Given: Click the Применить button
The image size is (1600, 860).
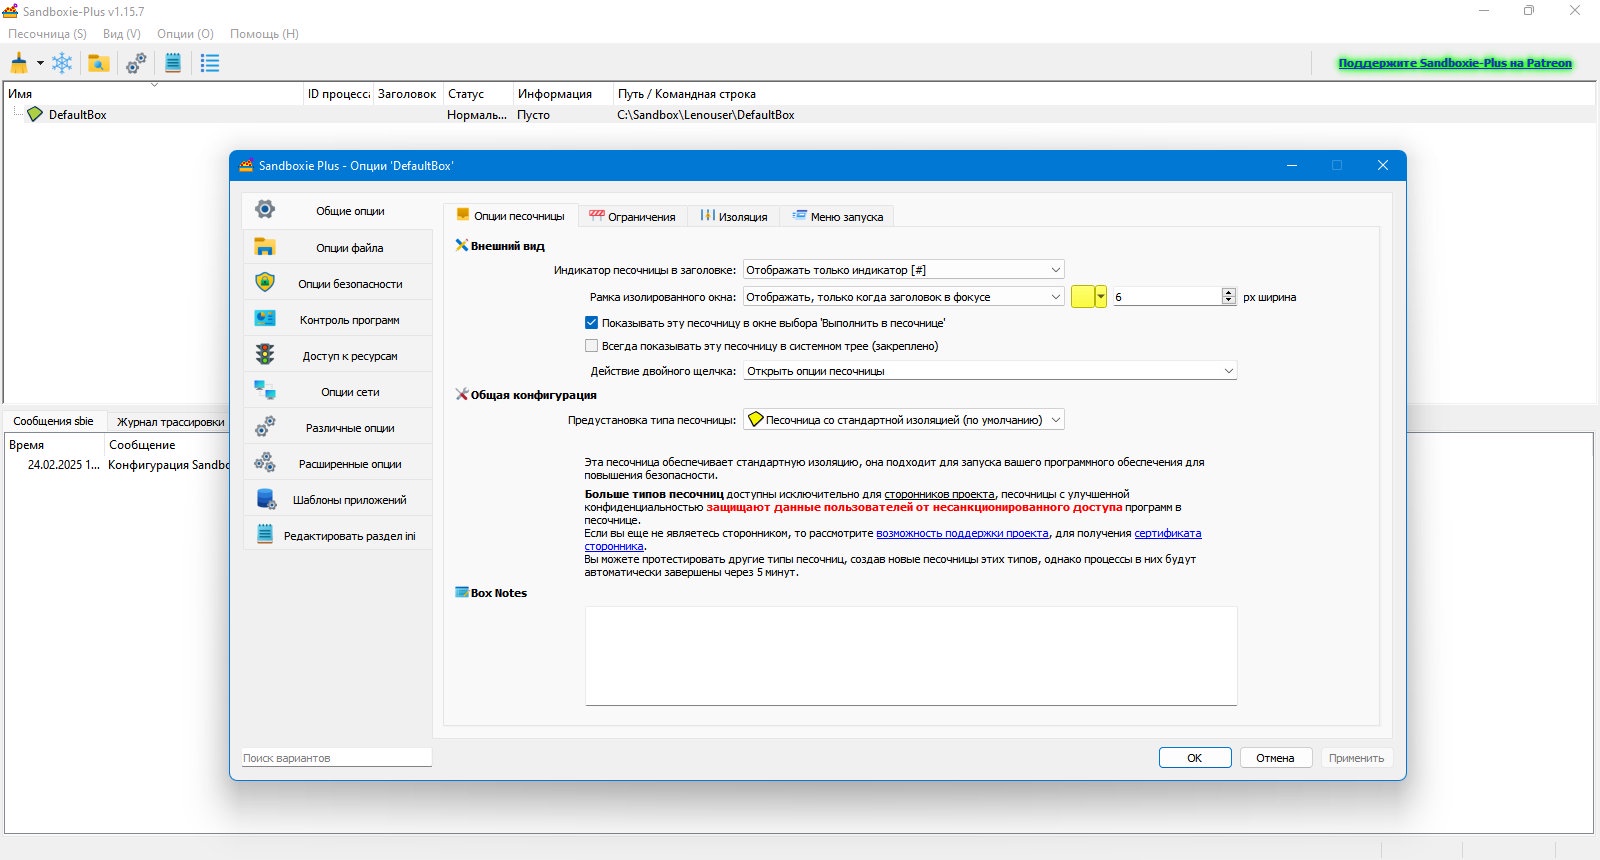Looking at the screenshot, I should pos(1357,758).
